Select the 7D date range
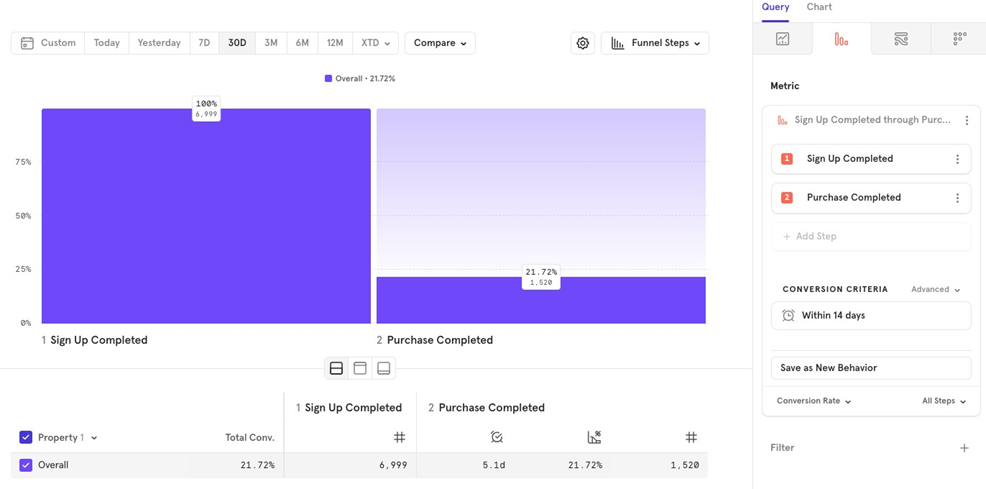Screen dimensions: 986x489 tap(204, 43)
